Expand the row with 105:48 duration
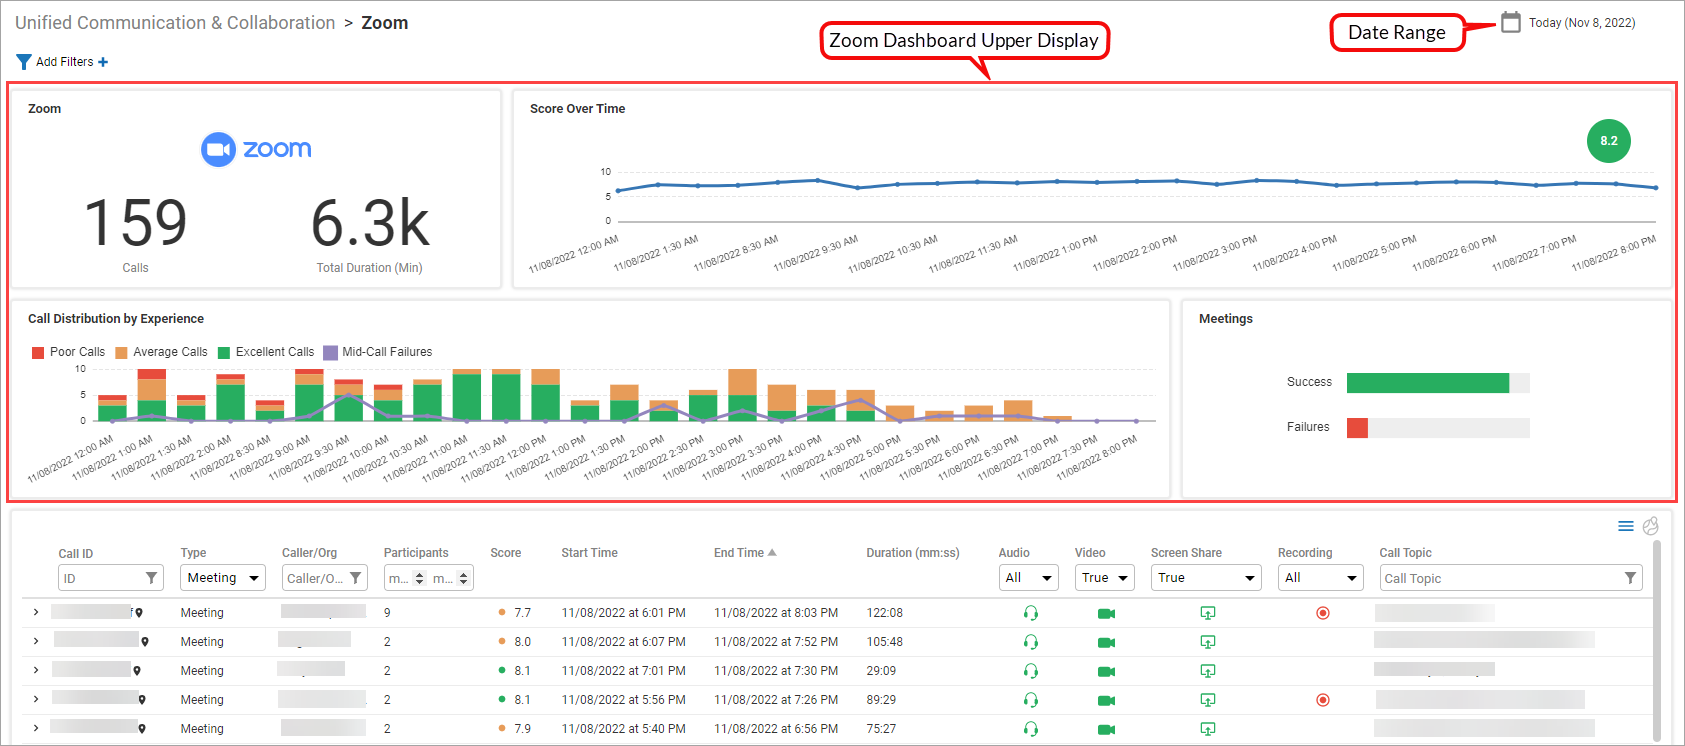 point(36,641)
